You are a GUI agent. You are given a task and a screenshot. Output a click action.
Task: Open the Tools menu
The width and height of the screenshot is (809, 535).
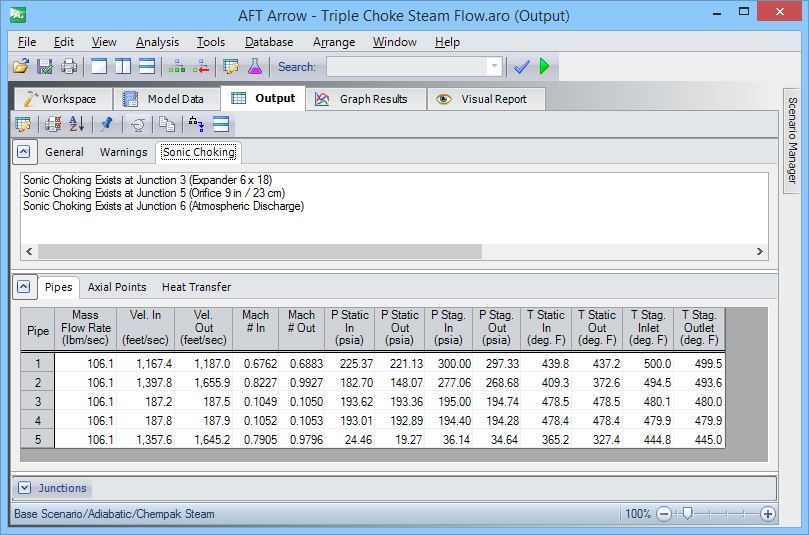click(211, 42)
